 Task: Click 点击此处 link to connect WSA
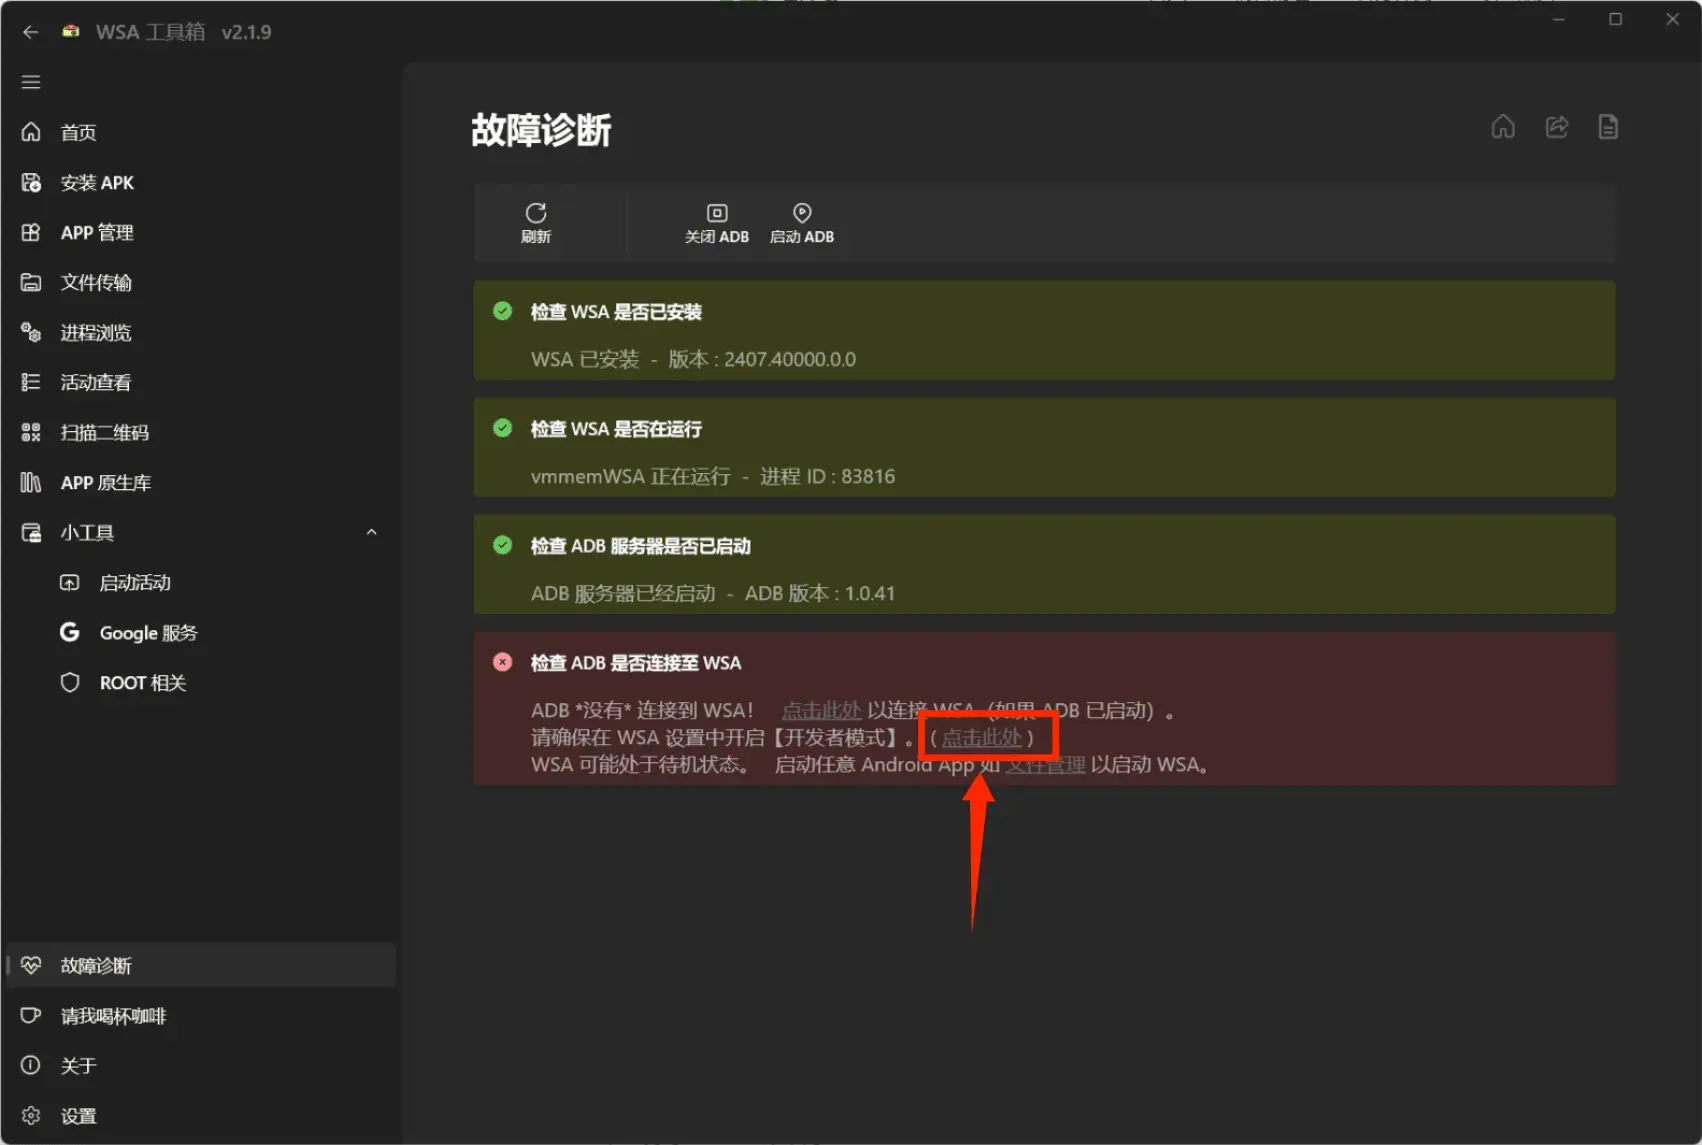point(821,710)
